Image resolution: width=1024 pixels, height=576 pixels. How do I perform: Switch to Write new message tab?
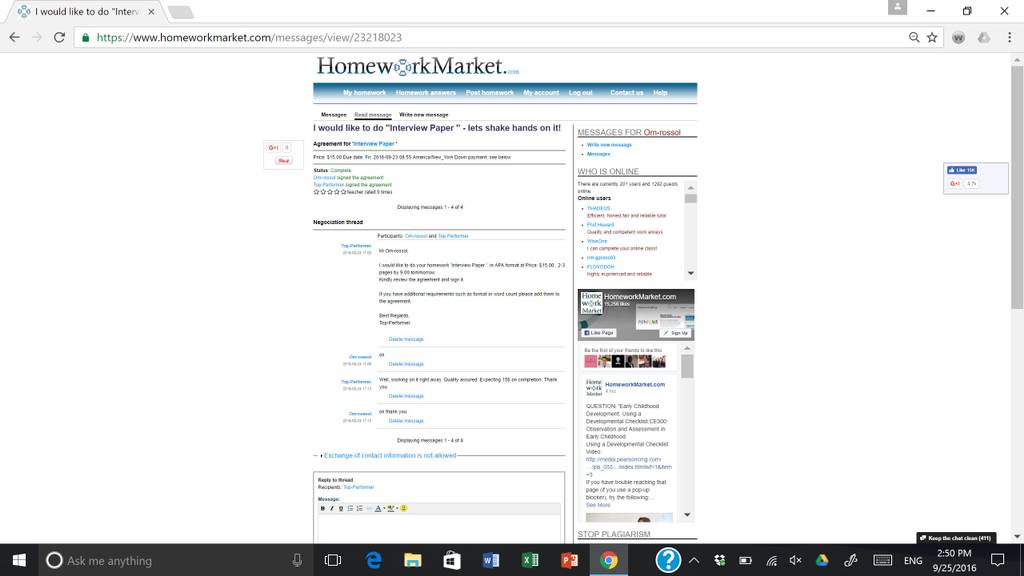pyautogui.click(x=424, y=115)
